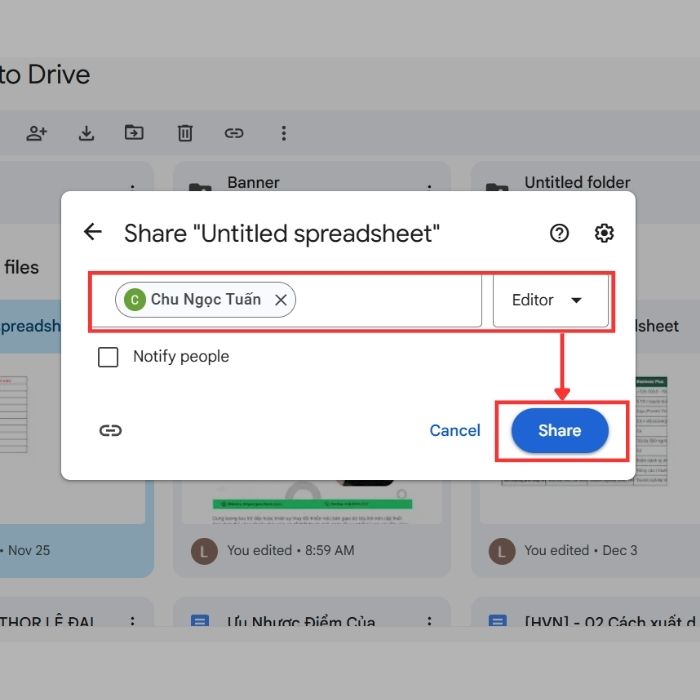Screen dimensions: 700x700
Task: Cancel the share dialog
Action: [454, 430]
